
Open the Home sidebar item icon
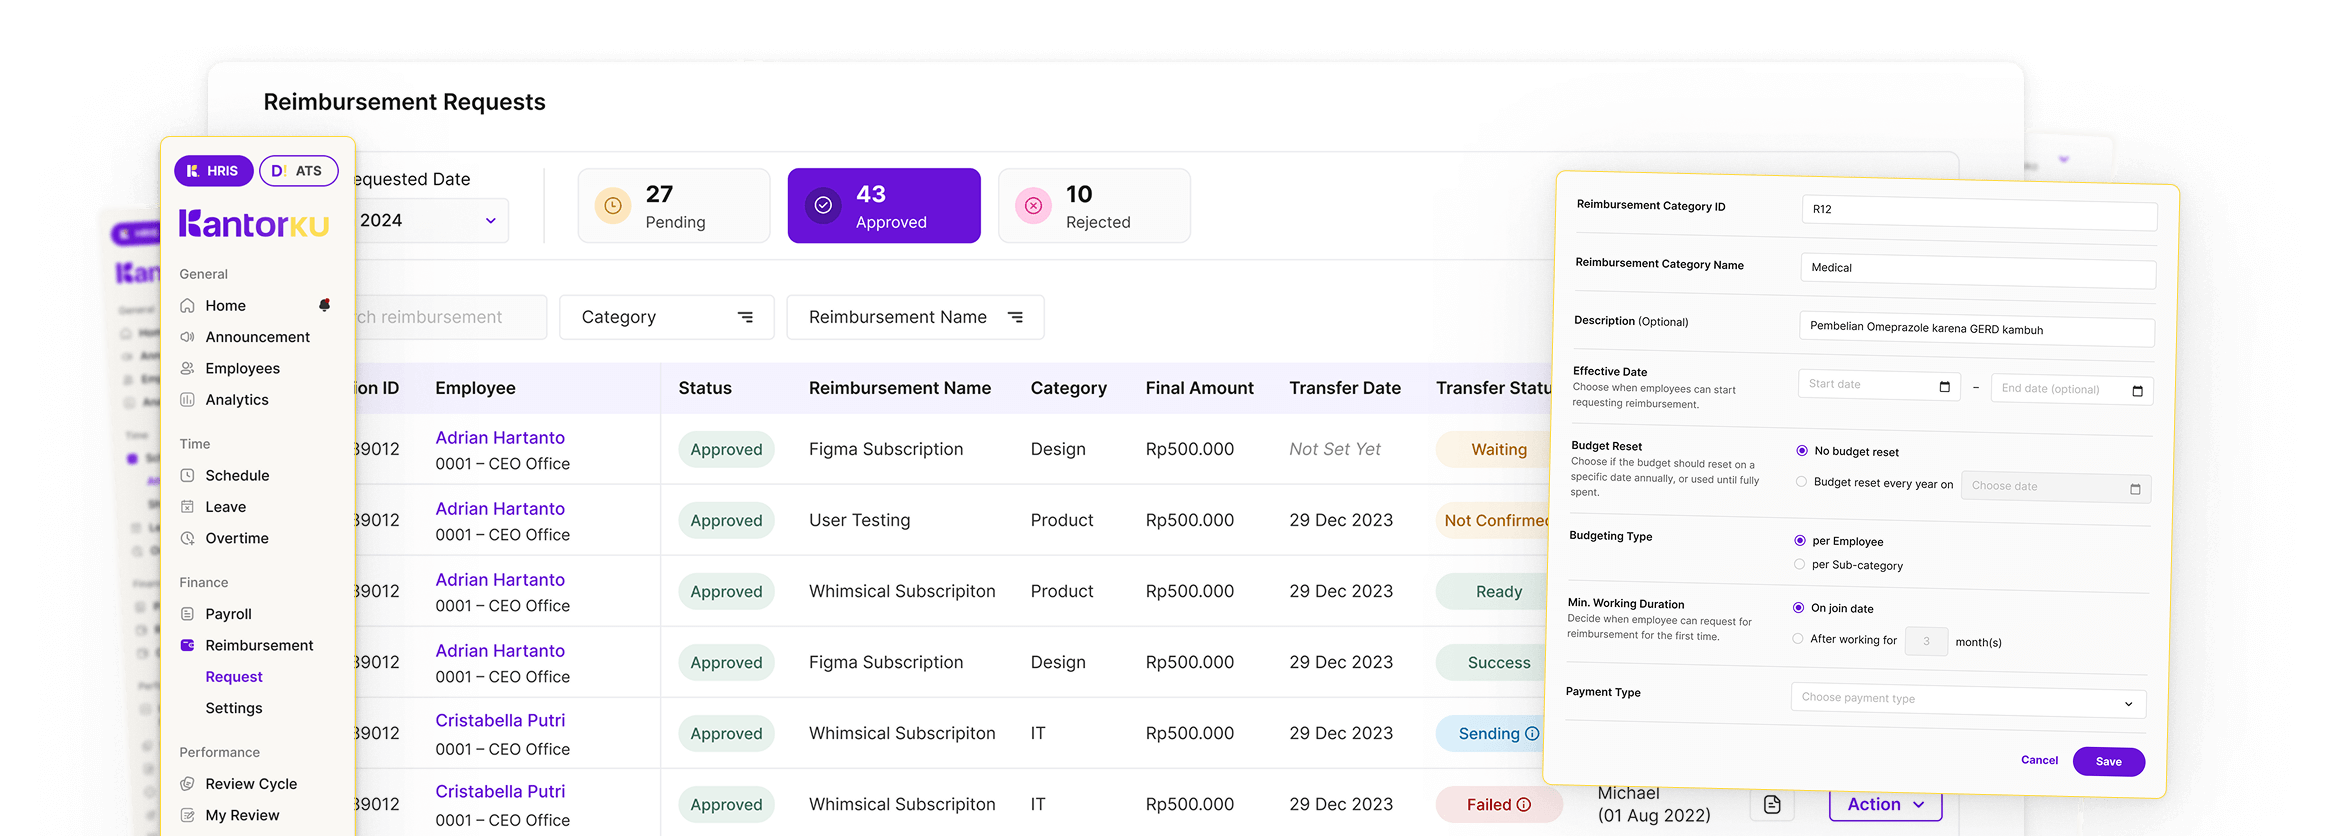187,306
